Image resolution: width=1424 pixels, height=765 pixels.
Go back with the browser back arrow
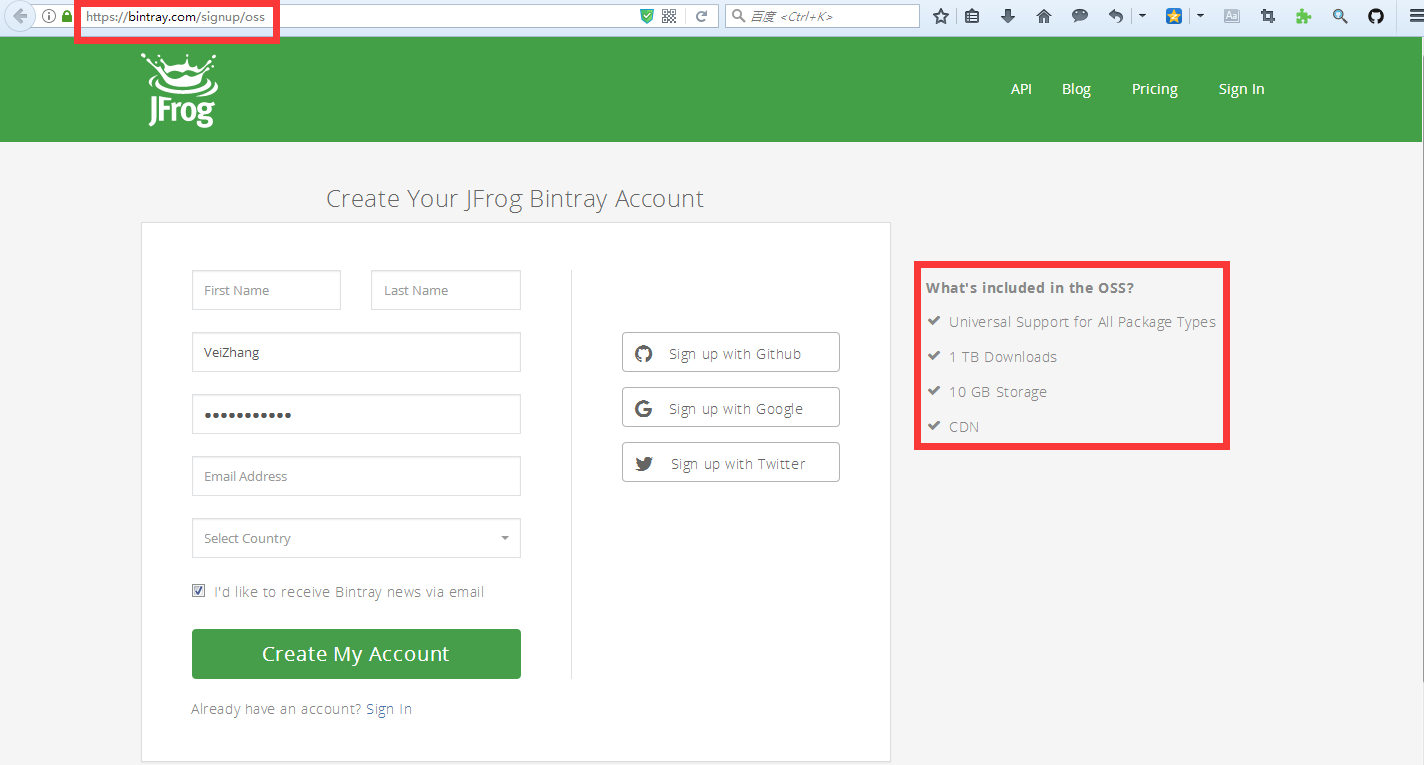pyautogui.click(x=20, y=16)
